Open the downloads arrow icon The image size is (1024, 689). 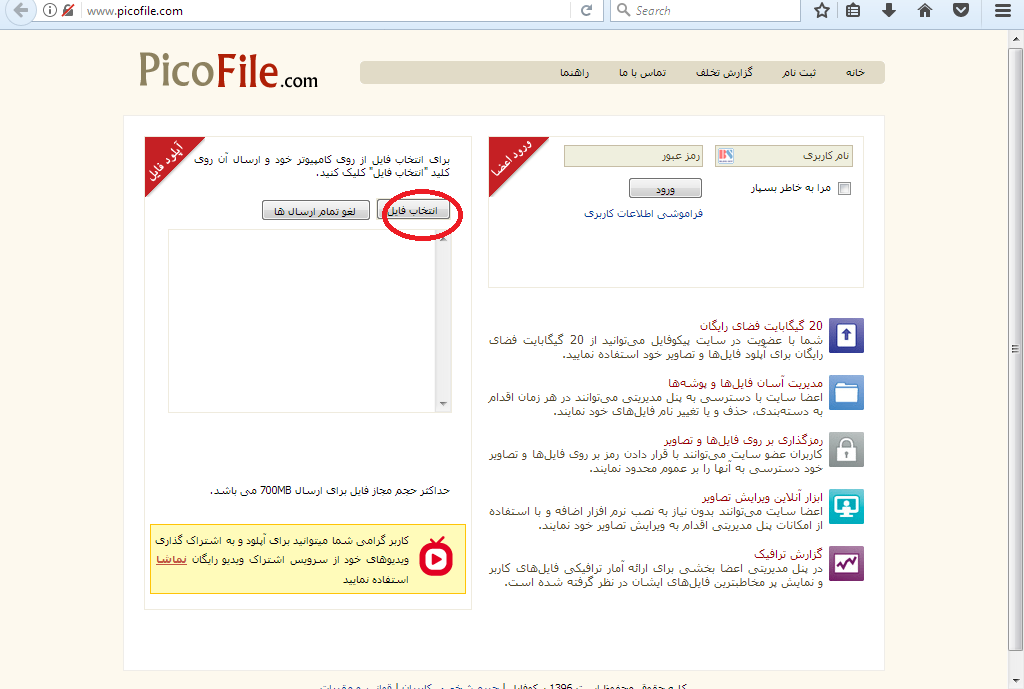[x=889, y=11]
